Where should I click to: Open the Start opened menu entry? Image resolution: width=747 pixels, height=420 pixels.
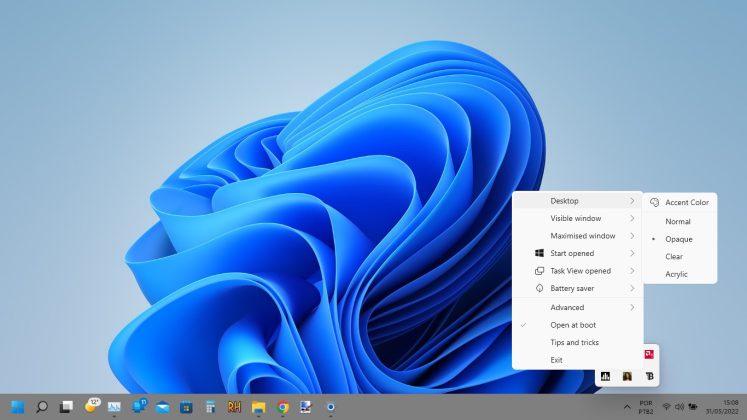coord(577,253)
